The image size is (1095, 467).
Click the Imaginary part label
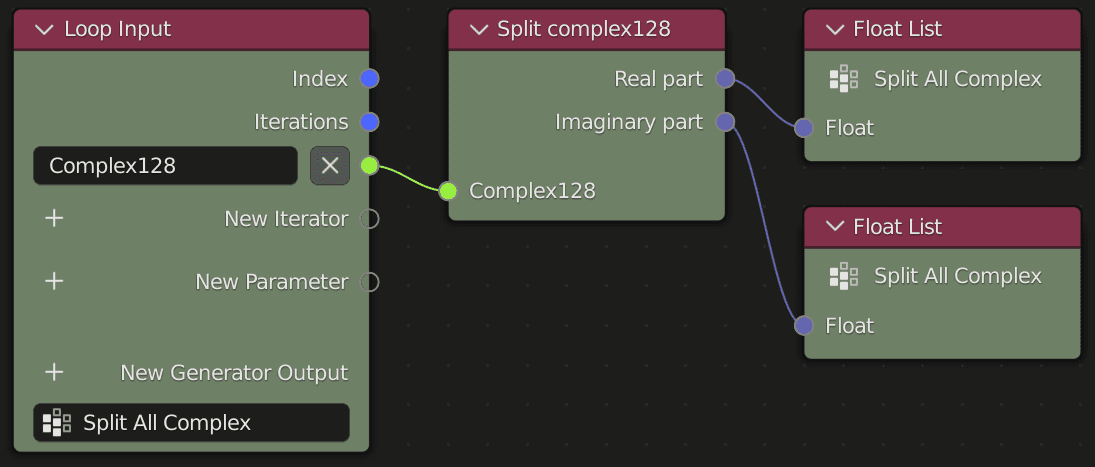pyautogui.click(x=629, y=122)
